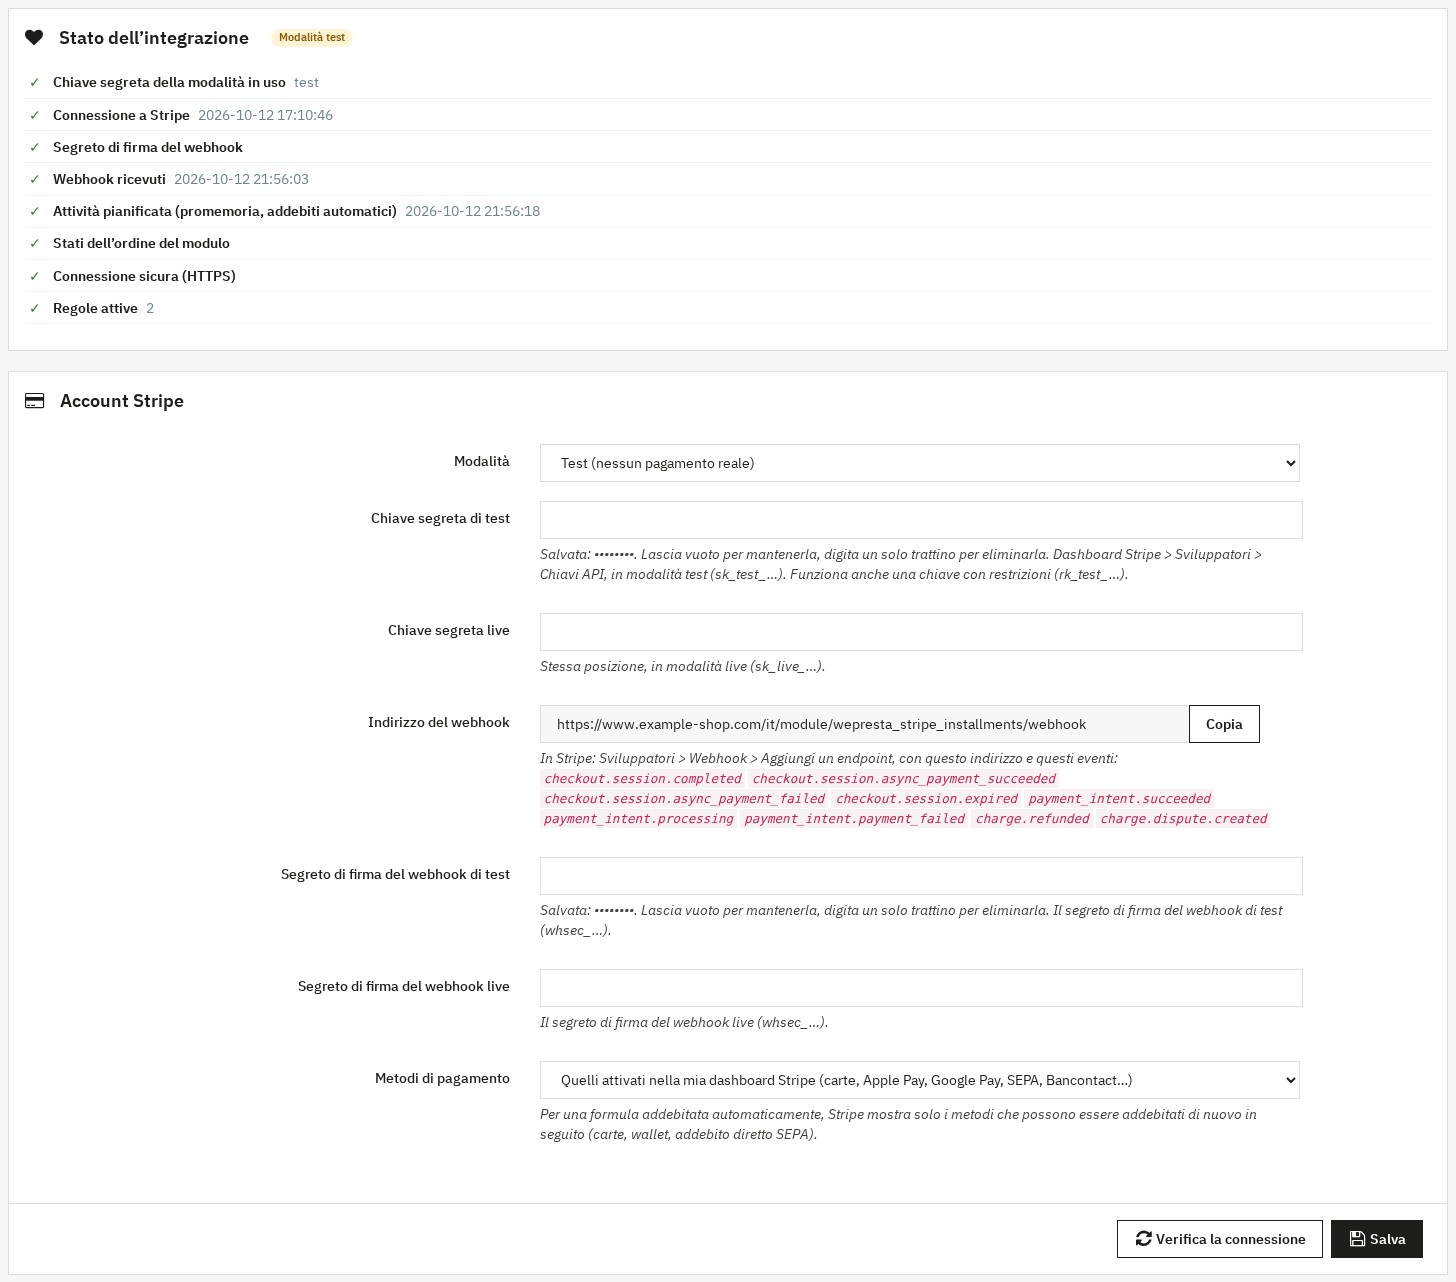Click the Indirizzo del webhook URL field

[864, 724]
